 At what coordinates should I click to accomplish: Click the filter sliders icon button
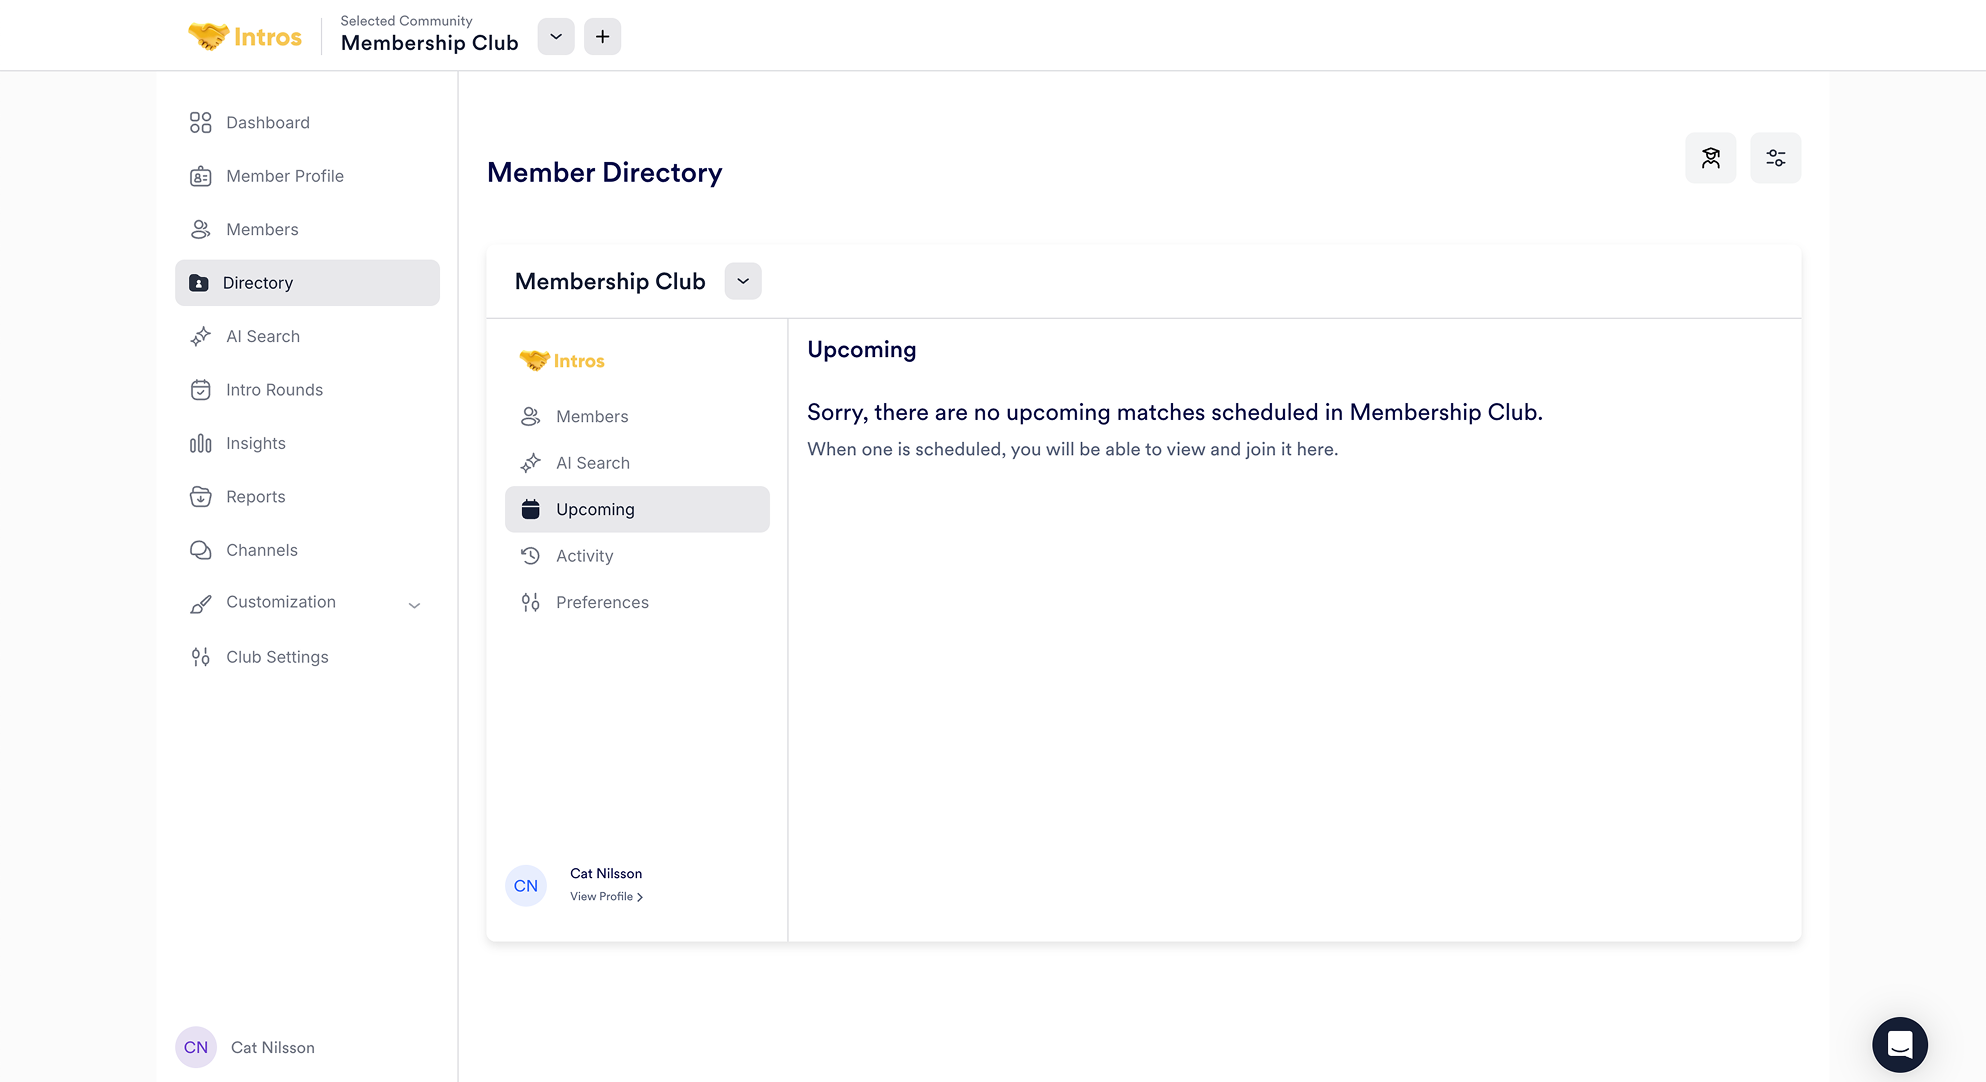(1775, 158)
